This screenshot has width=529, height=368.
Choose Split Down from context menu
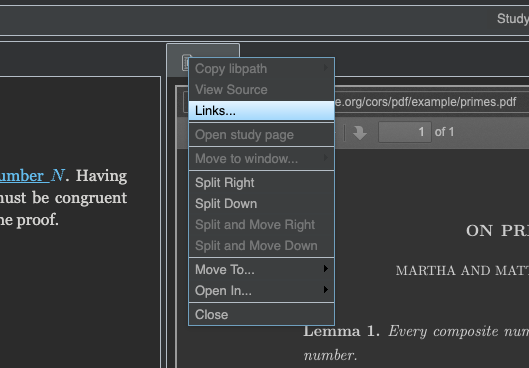coord(261,204)
